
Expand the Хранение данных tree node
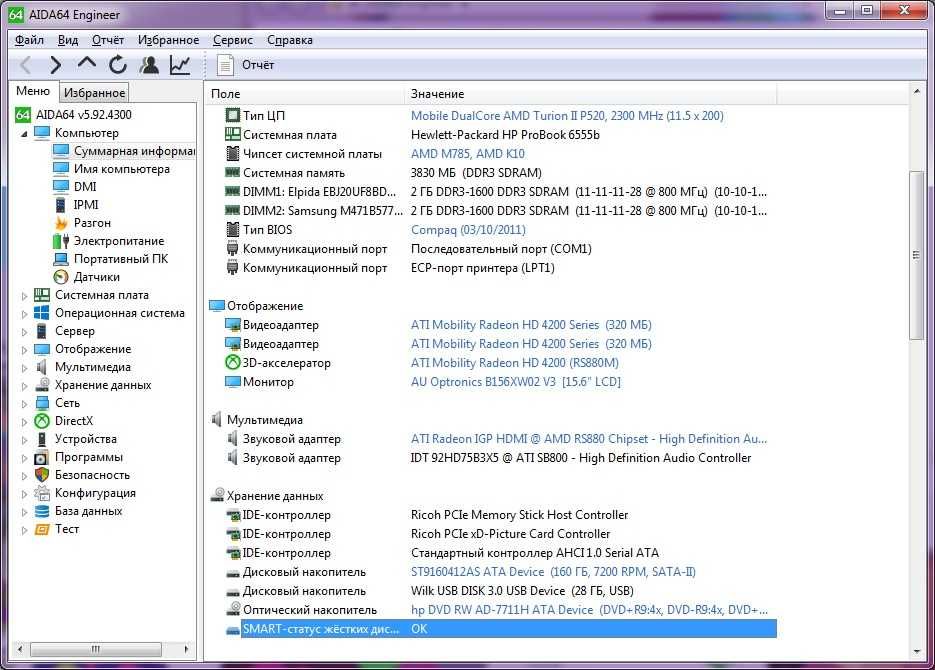pyautogui.click(x=24, y=386)
